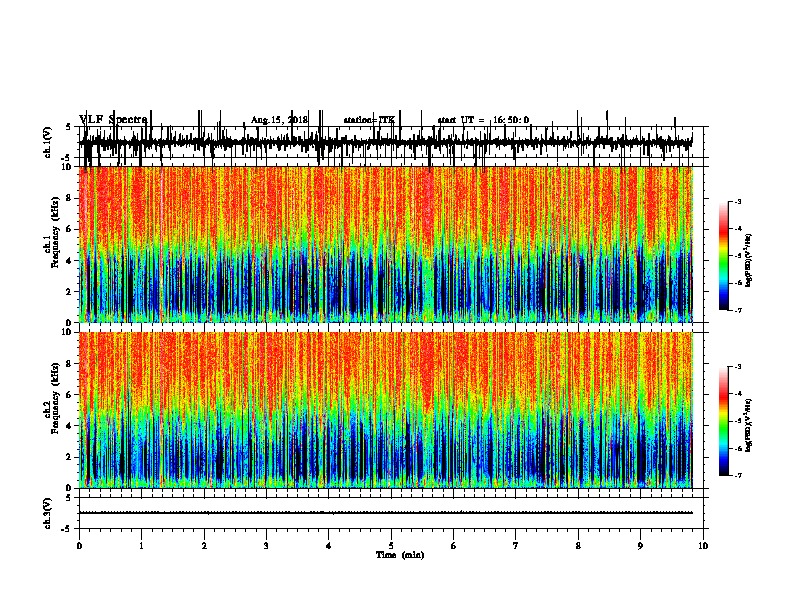Click the ch.2 spectrogram color bar
Screen dimensions: 792x612
pos(723,421)
